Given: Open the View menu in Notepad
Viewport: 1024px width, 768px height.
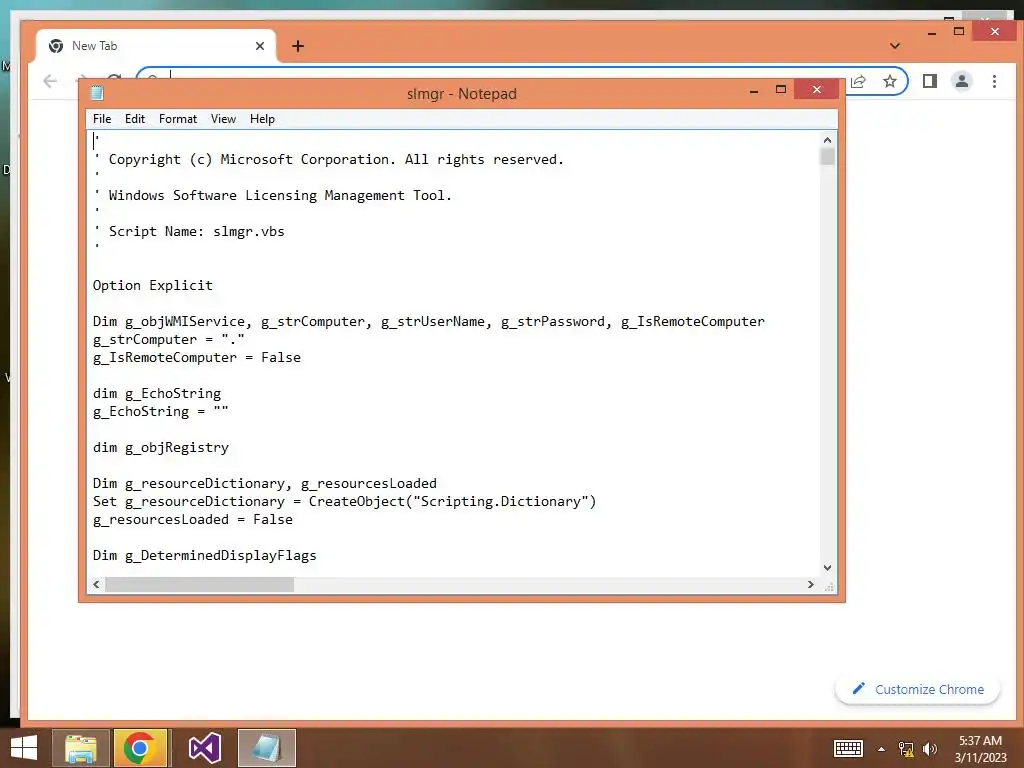Looking at the screenshot, I should (223, 119).
